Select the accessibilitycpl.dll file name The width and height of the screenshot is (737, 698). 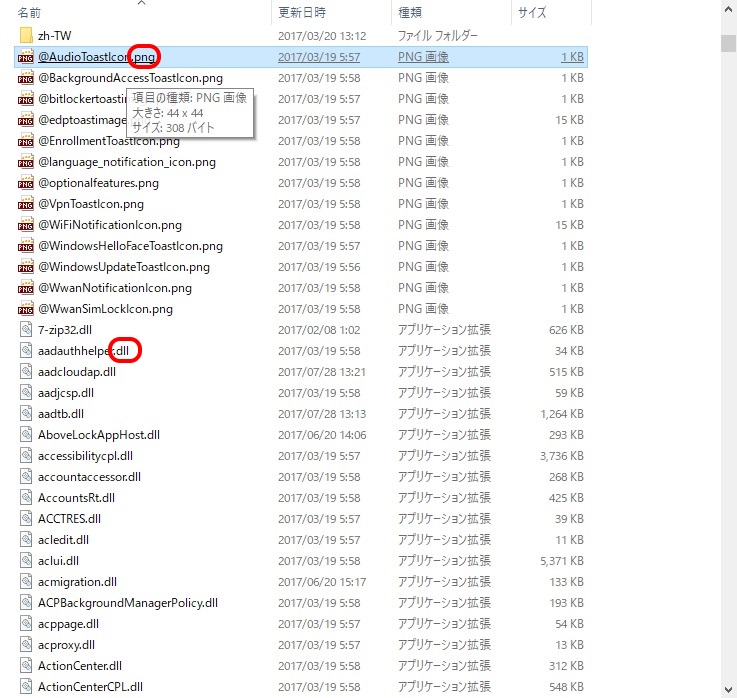tap(85, 456)
